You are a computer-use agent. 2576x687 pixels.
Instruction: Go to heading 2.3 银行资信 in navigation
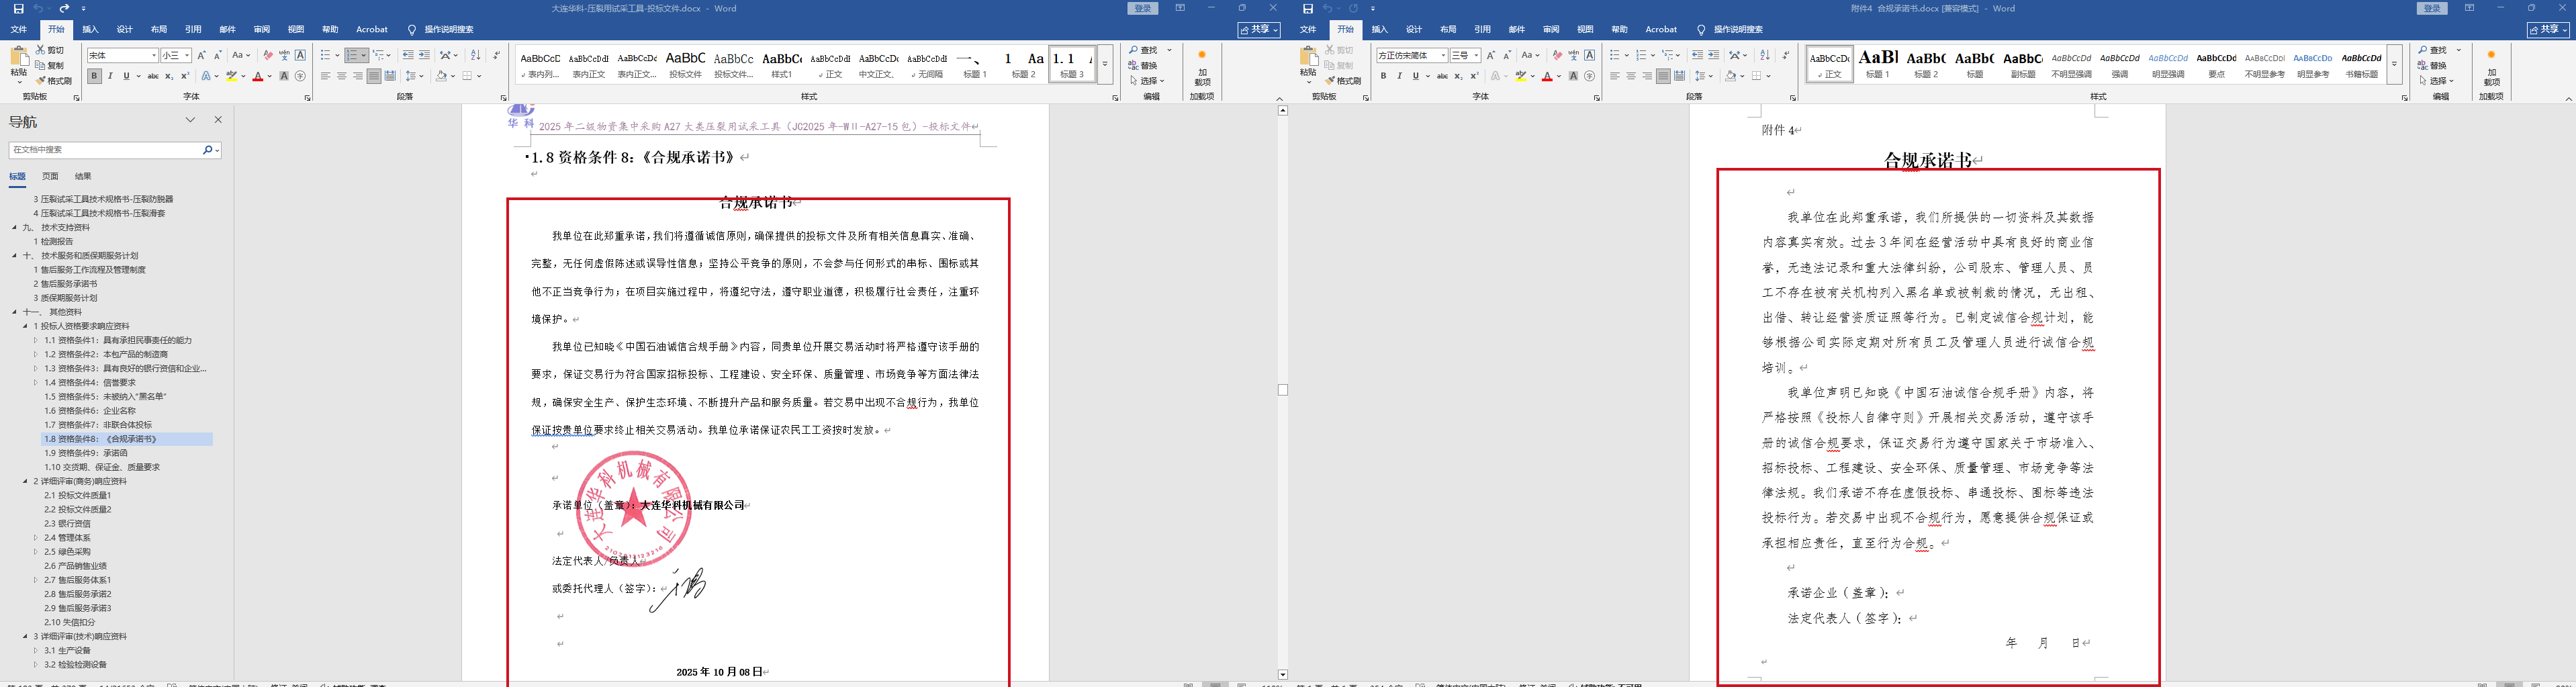pos(67,523)
